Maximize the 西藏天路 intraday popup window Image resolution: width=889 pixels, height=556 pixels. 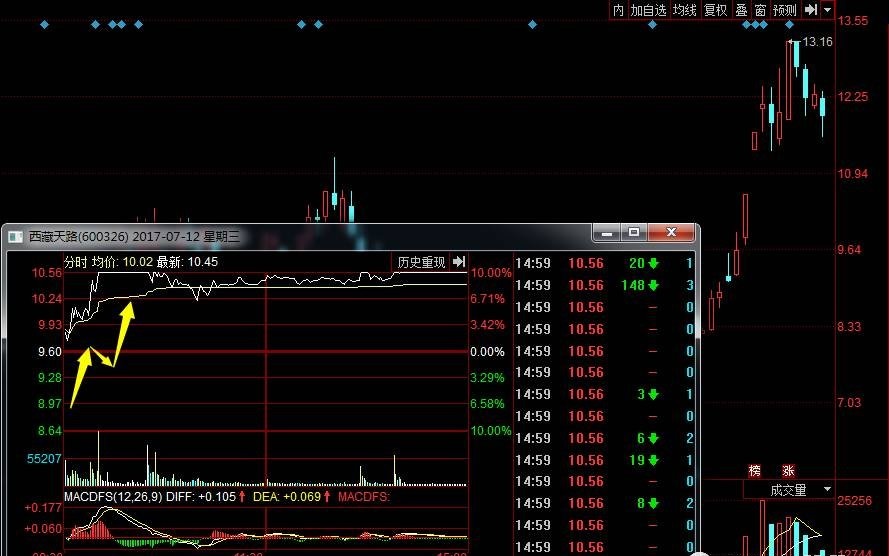pyautogui.click(x=634, y=233)
